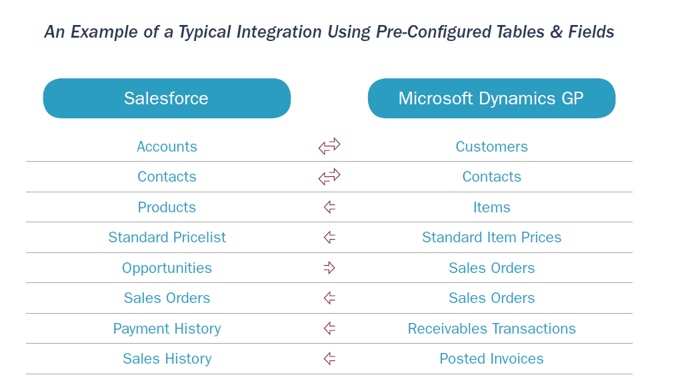Click Standard Pricelist entry
Image resolution: width=688 pixels, height=390 pixels.
167,237
